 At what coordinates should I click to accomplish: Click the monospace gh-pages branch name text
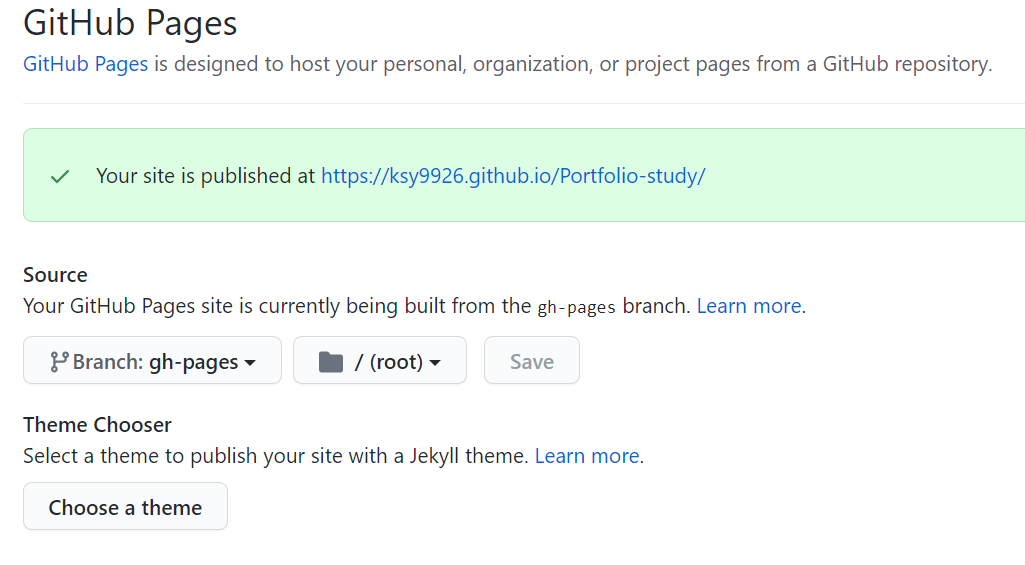coord(577,307)
